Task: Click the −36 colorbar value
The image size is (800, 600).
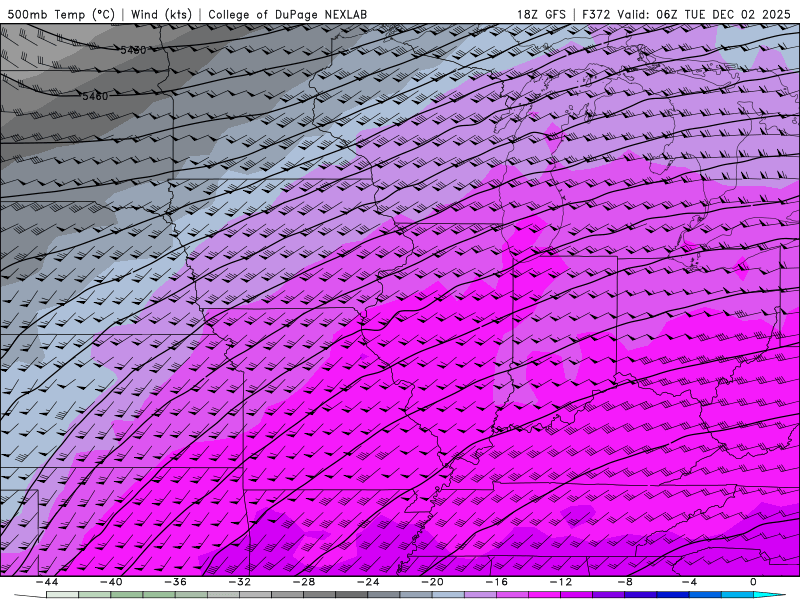Action: point(176,582)
